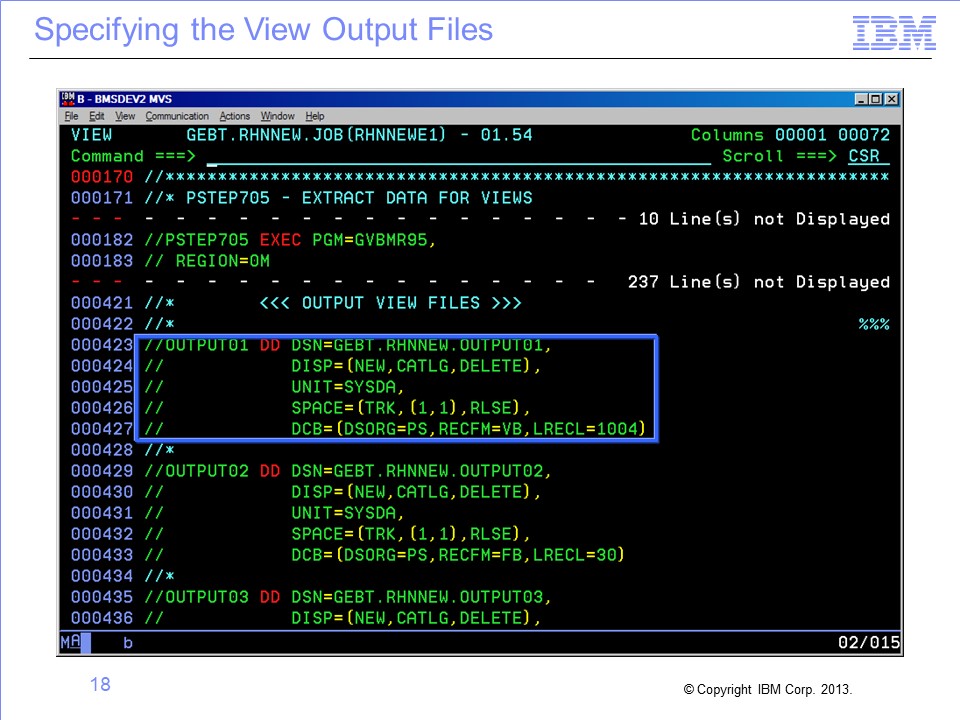This screenshot has height=720, width=960.
Task: Click 'RECFM=FB,LRECL=30' DCB line
Action: pyautogui.click(x=458, y=555)
